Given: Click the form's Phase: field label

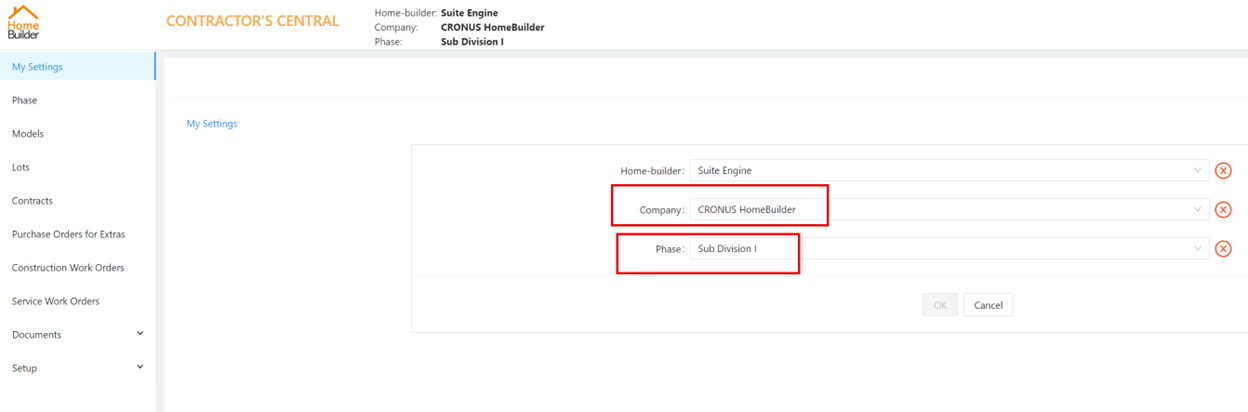Looking at the screenshot, I should tap(671, 249).
